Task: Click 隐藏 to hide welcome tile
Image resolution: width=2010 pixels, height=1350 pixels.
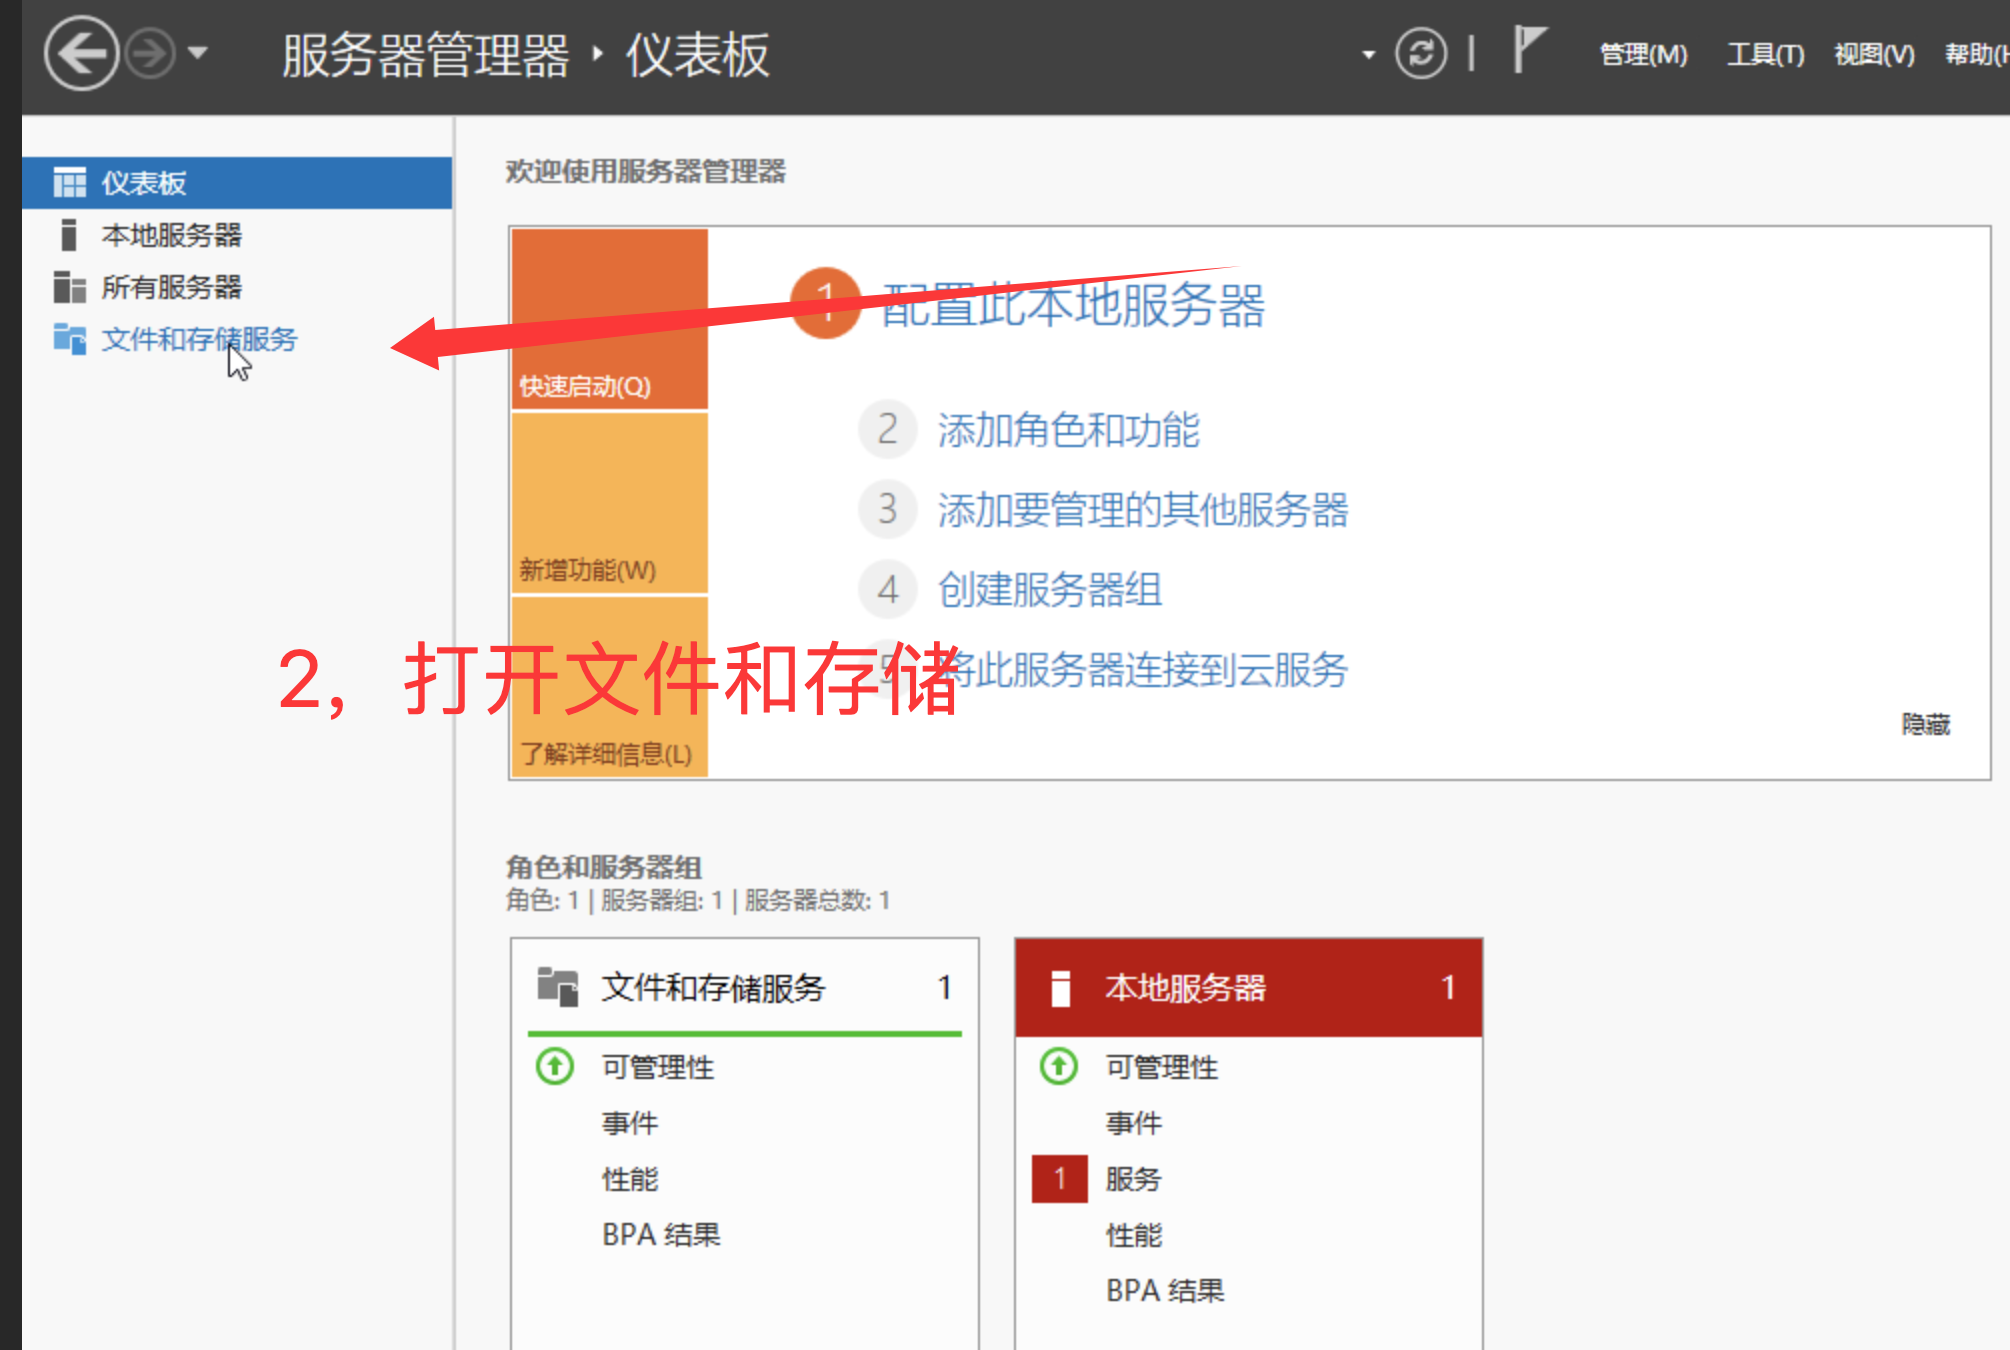Action: point(1925,724)
